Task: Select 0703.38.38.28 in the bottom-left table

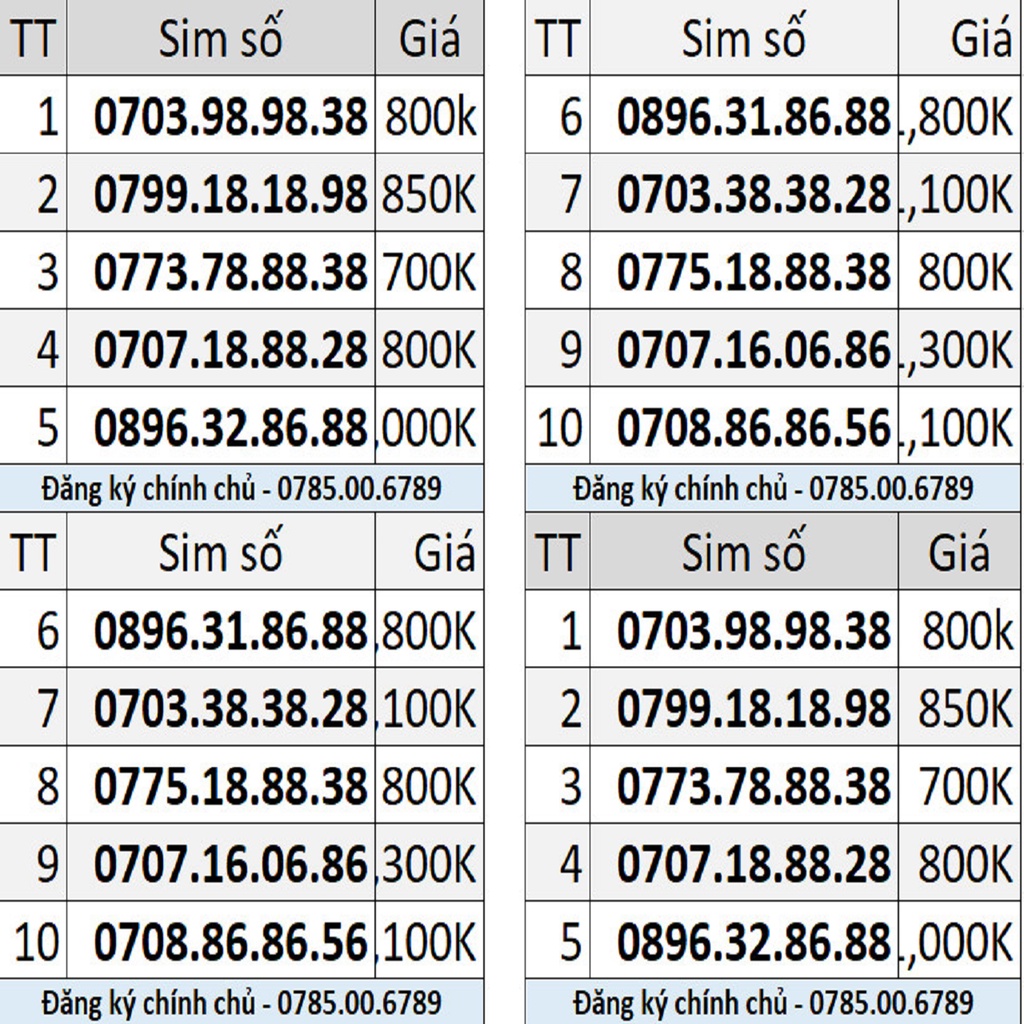Action: coord(231,709)
